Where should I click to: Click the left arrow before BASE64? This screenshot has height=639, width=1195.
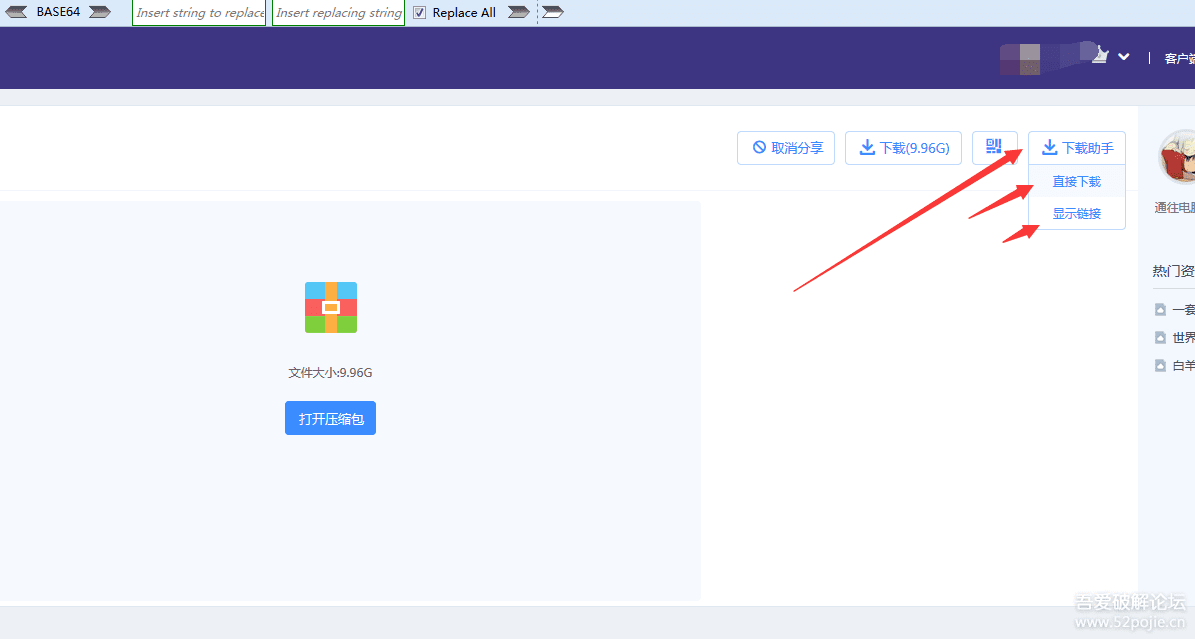pyautogui.click(x=17, y=12)
